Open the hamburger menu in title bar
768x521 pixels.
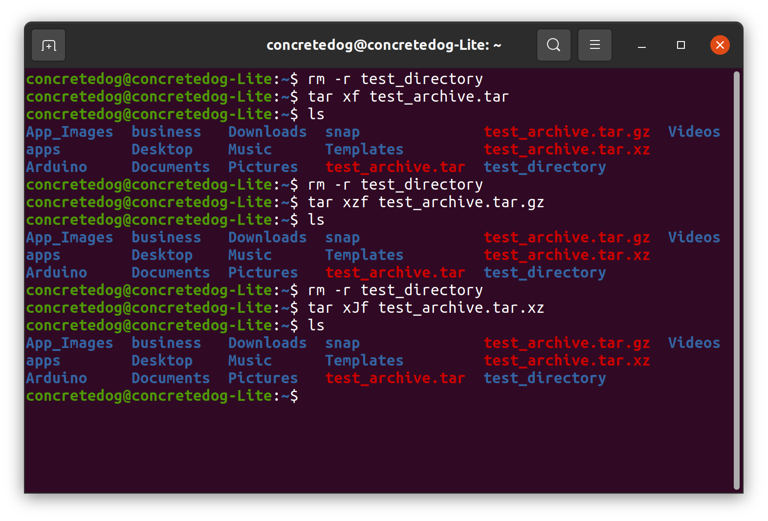[x=594, y=45]
